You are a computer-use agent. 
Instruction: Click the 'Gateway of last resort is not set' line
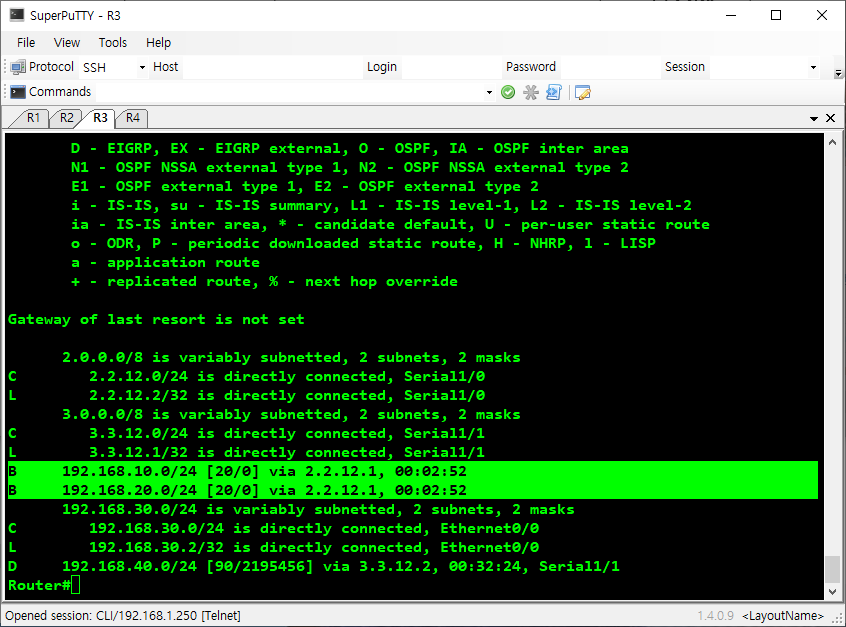click(x=156, y=319)
